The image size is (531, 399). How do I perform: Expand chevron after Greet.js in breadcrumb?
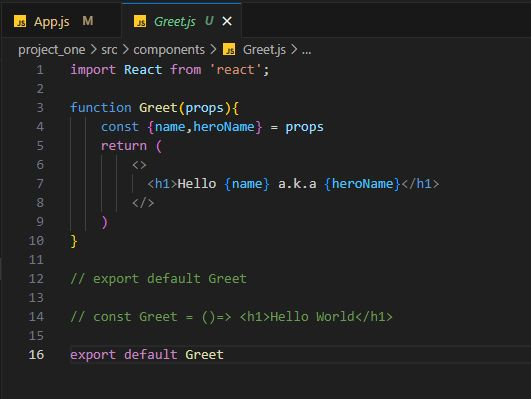click(x=294, y=50)
